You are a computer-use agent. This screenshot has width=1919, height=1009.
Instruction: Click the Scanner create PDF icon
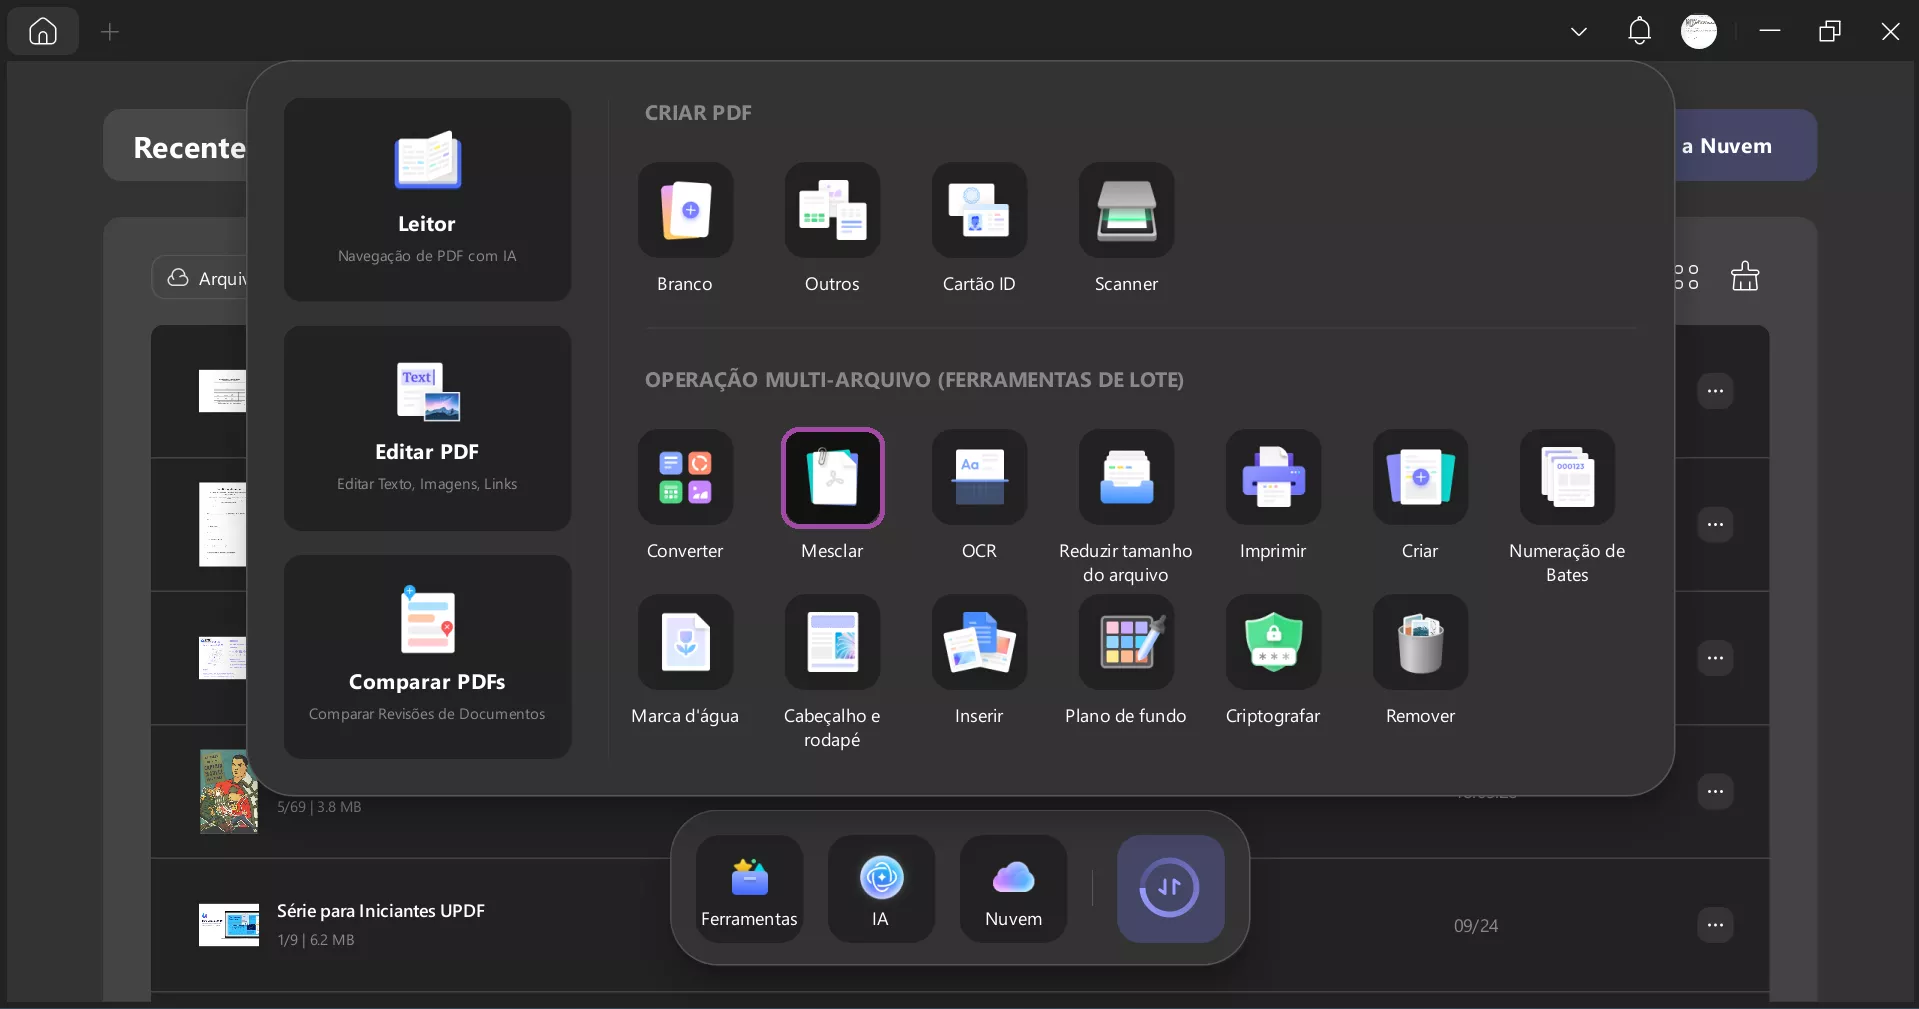tap(1126, 210)
